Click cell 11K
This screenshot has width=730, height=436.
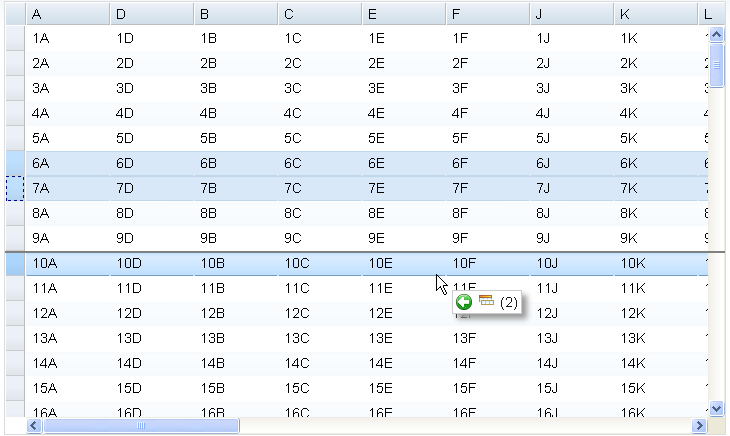click(x=656, y=288)
